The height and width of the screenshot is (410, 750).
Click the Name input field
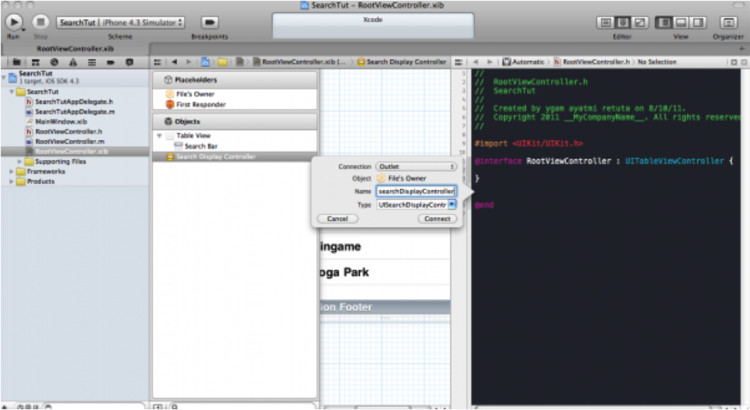pyautogui.click(x=415, y=191)
